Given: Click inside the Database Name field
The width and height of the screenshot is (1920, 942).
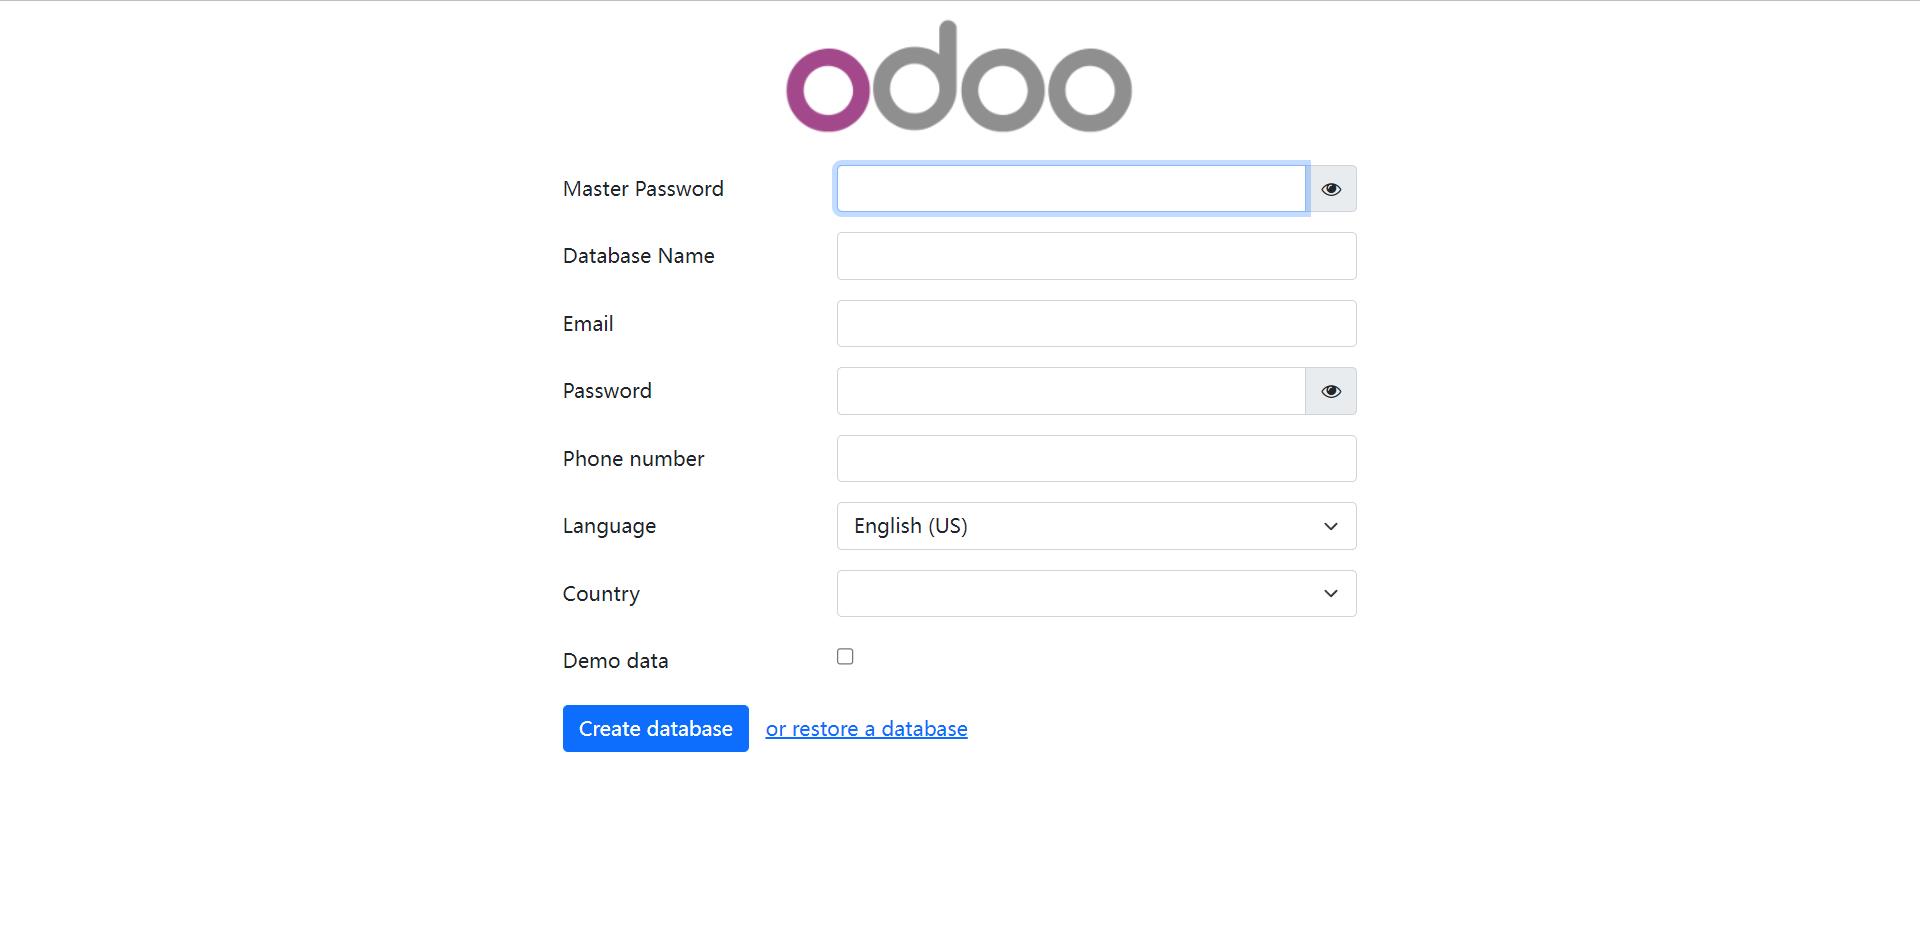Looking at the screenshot, I should [x=1096, y=256].
